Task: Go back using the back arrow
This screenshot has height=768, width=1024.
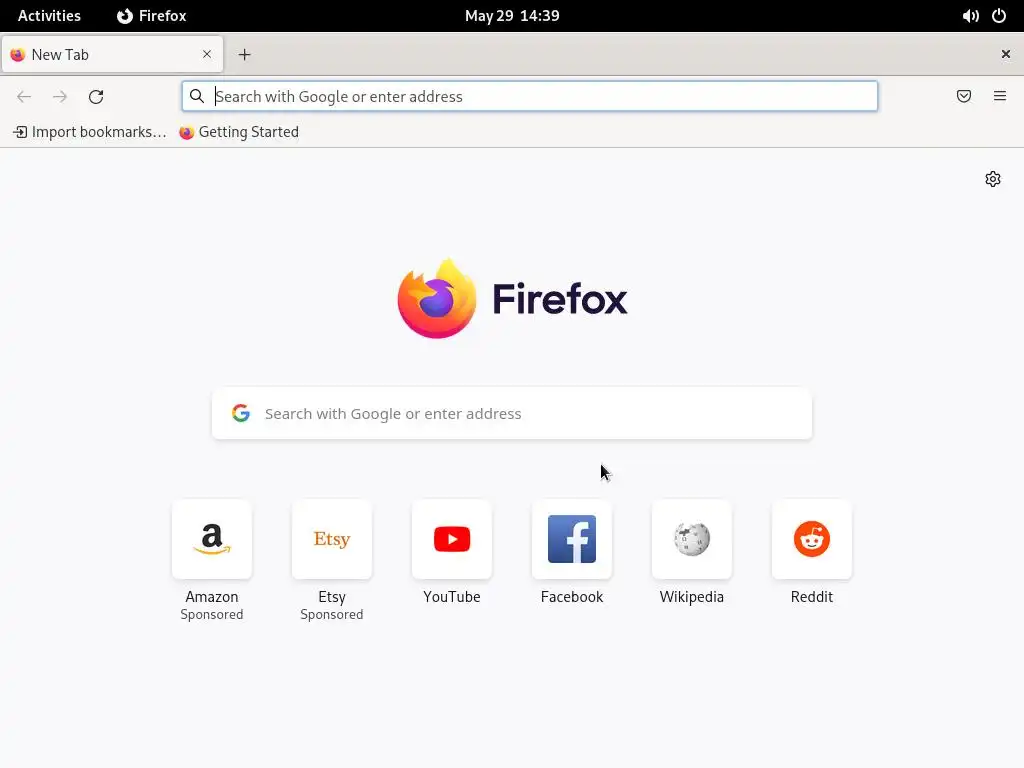Action: (x=24, y=97)
